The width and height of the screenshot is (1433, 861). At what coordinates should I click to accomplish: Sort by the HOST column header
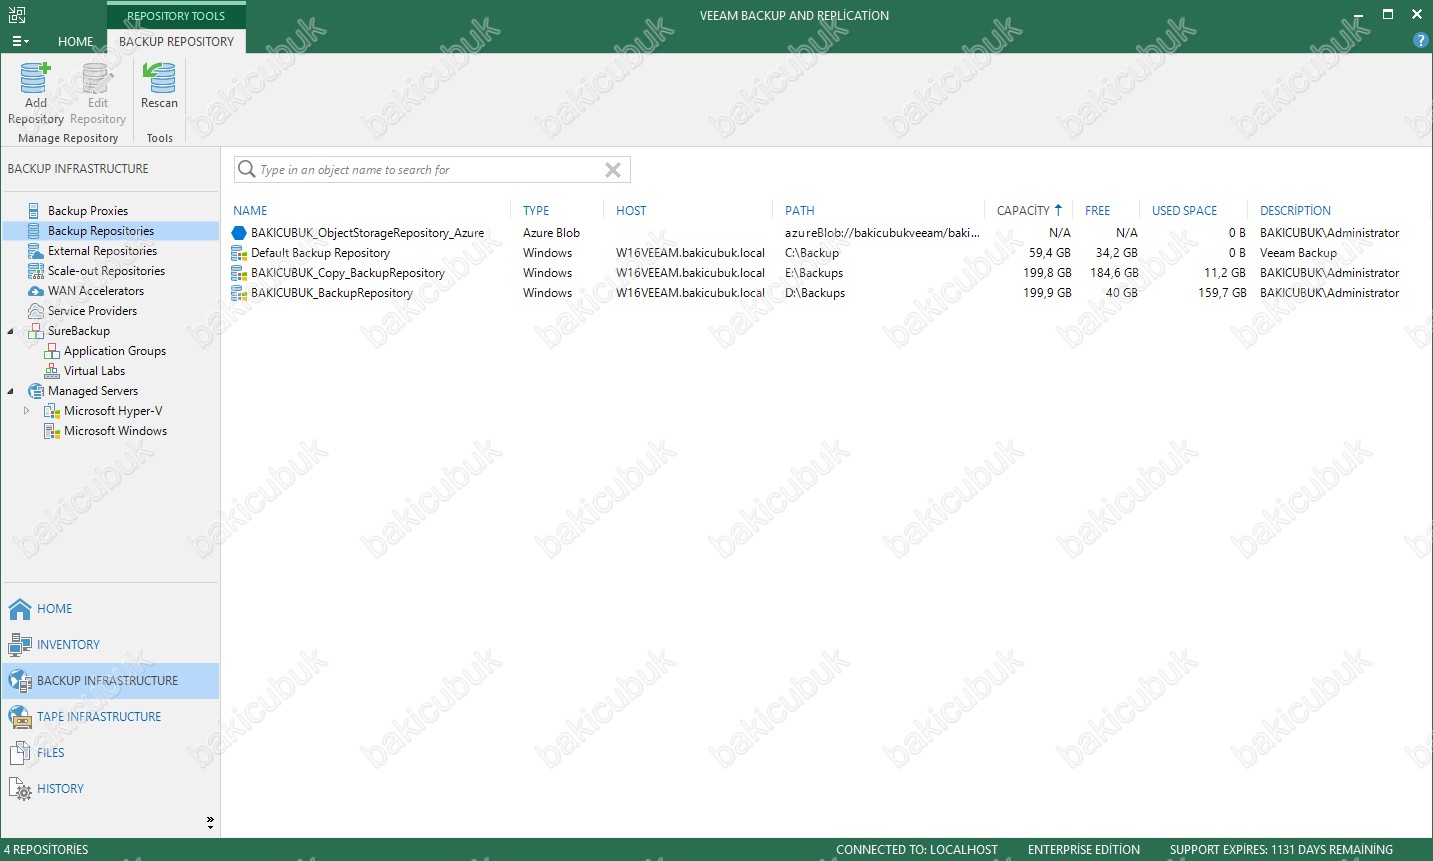pos(631,211)
